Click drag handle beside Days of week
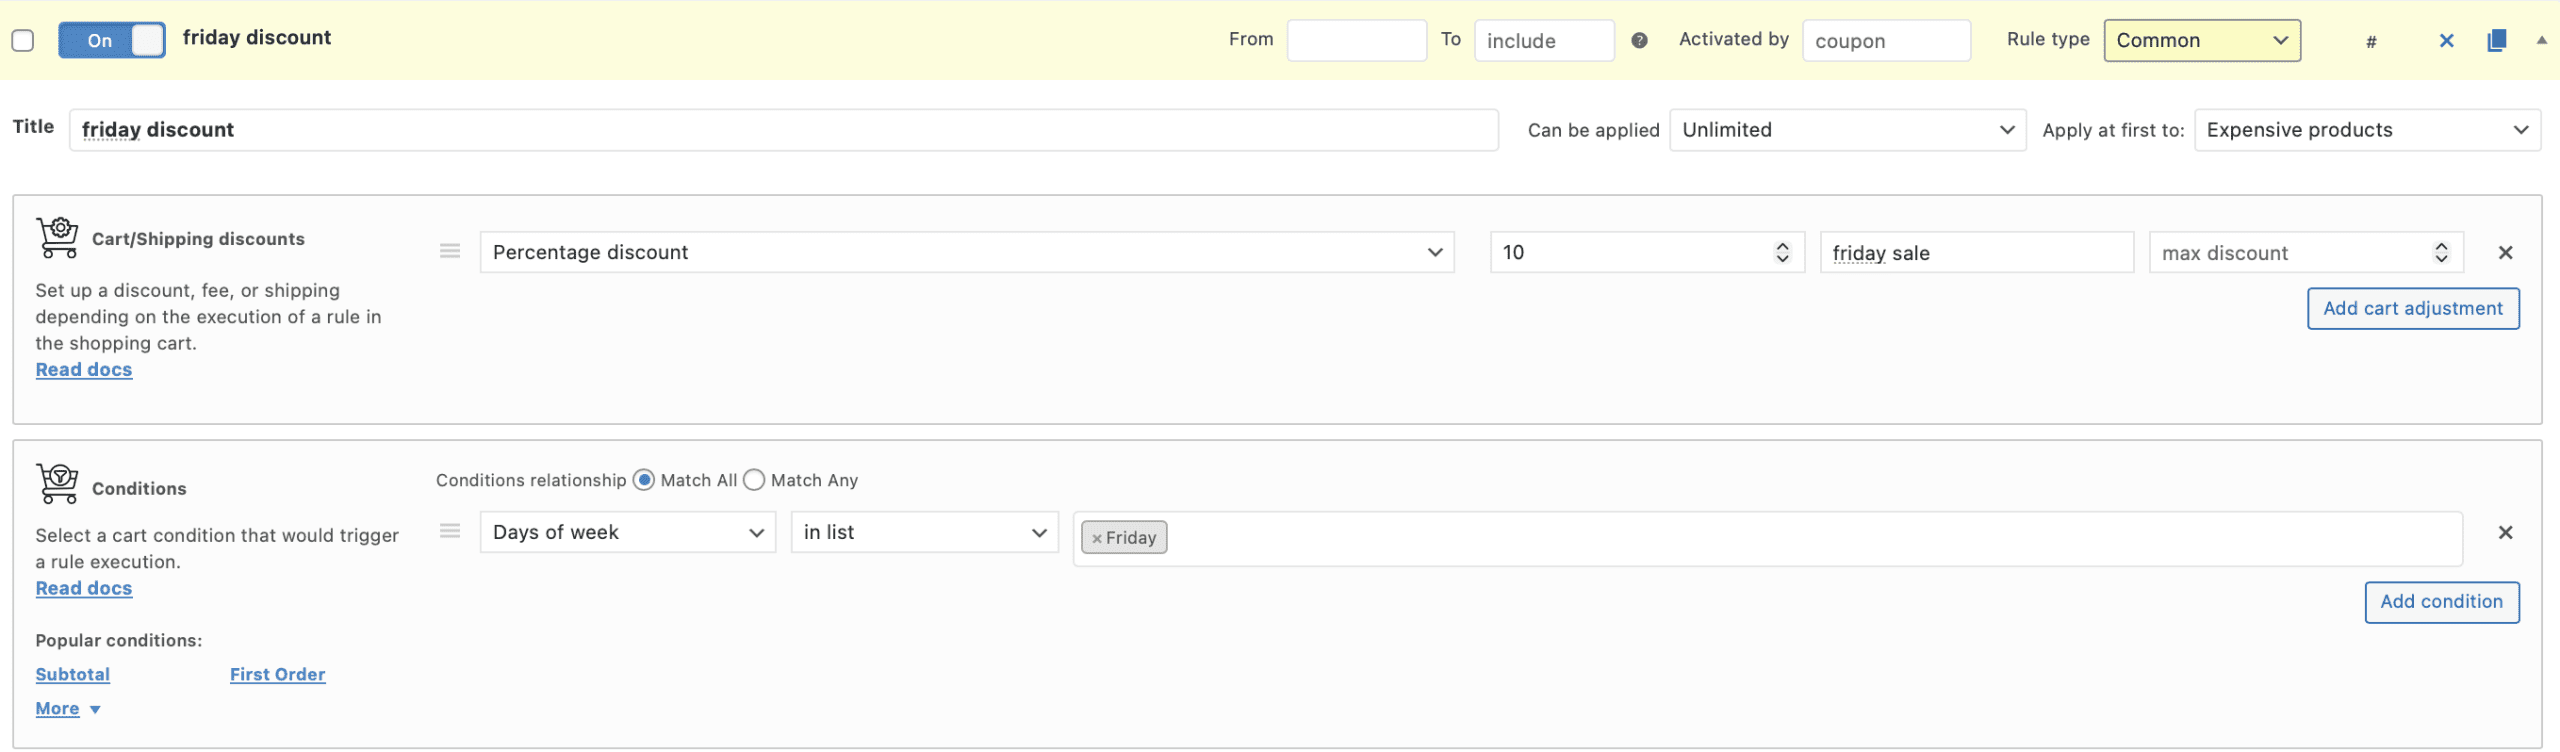2560x752 pixels. (x=450, y=532)
